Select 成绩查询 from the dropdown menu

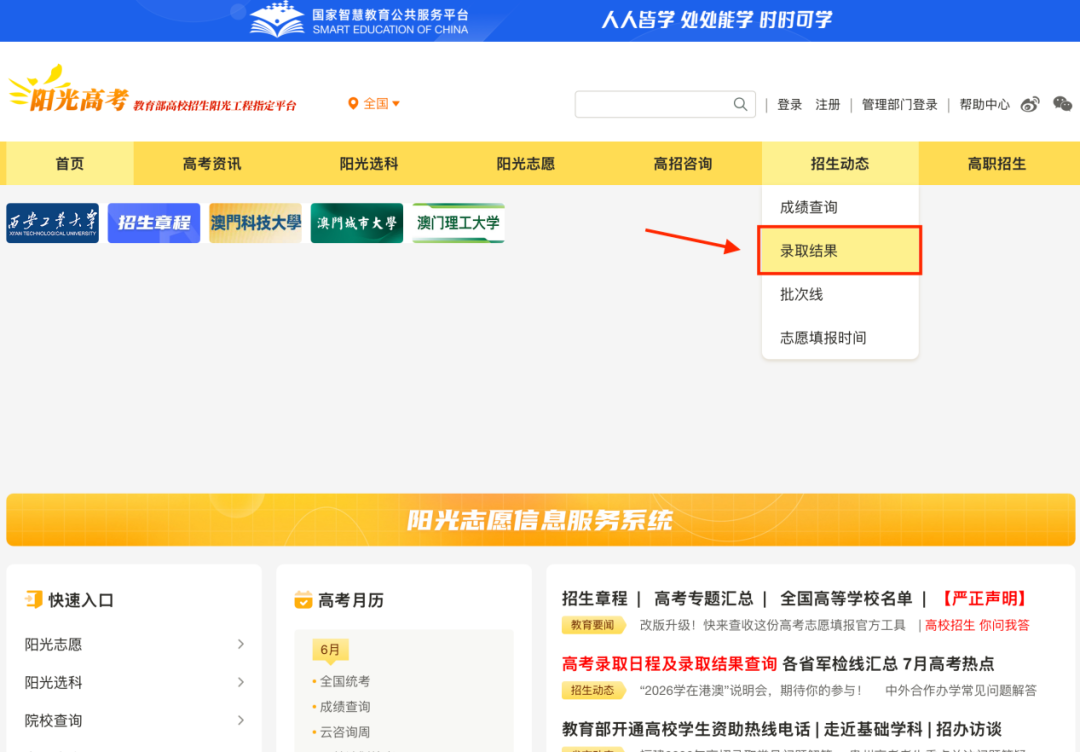(840, 207)
